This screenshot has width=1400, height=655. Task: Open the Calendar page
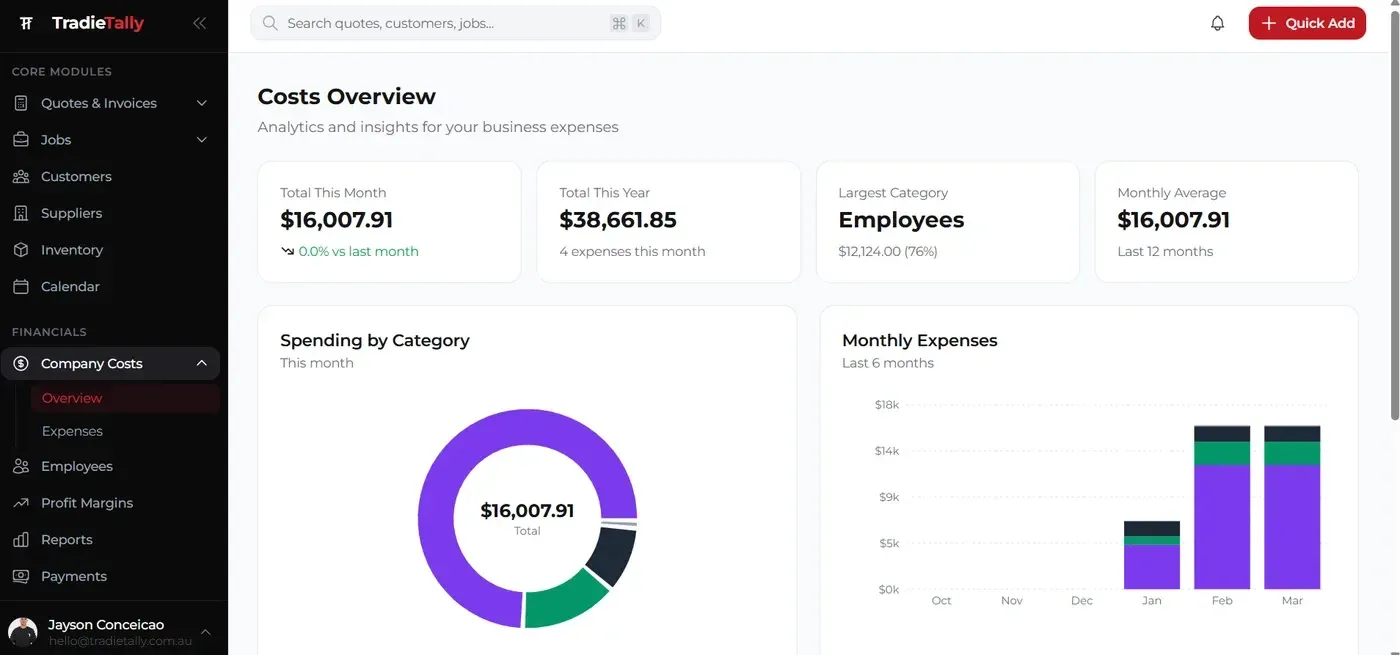pyautogui.click(x=110, y=287)
